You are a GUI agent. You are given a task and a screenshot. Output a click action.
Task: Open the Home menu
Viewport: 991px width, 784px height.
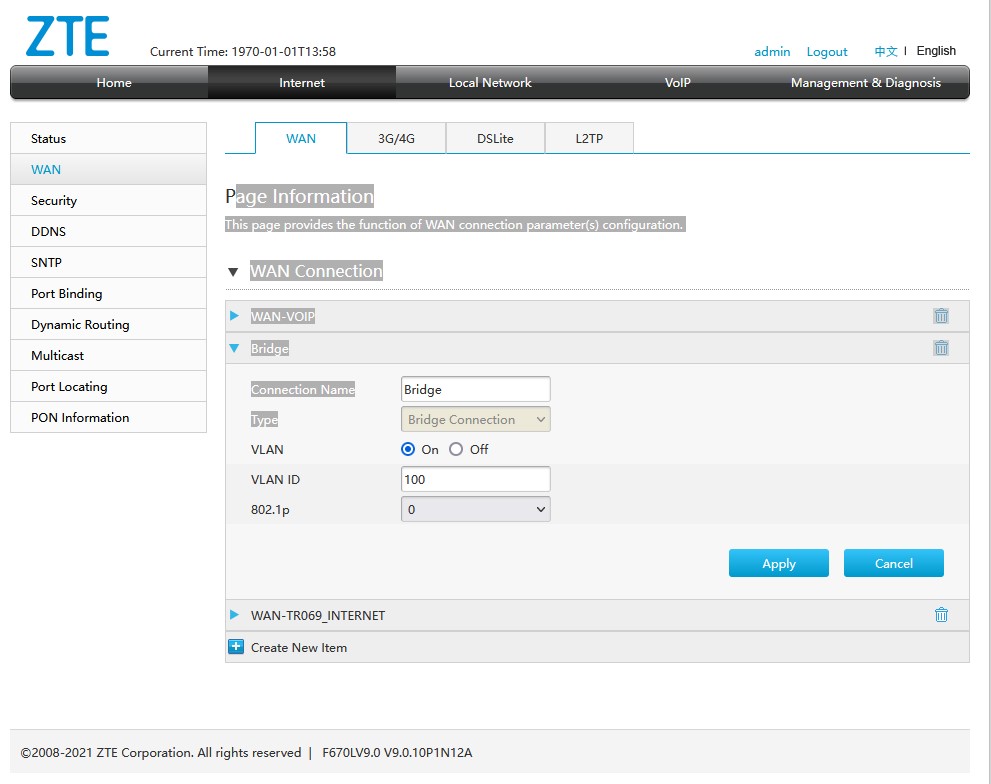114,83
